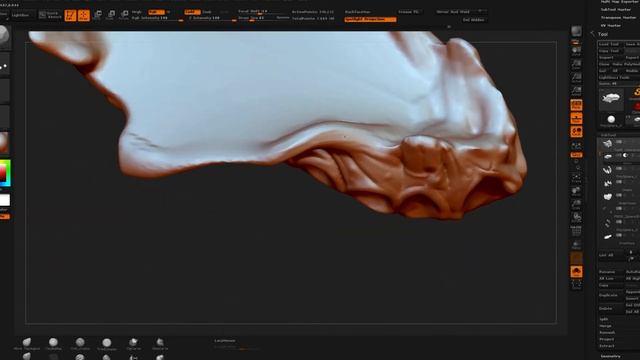The width and height of the screenshot is (640, 360).
Task: Expand the Merge section
Action: click(x=606, y=326)
